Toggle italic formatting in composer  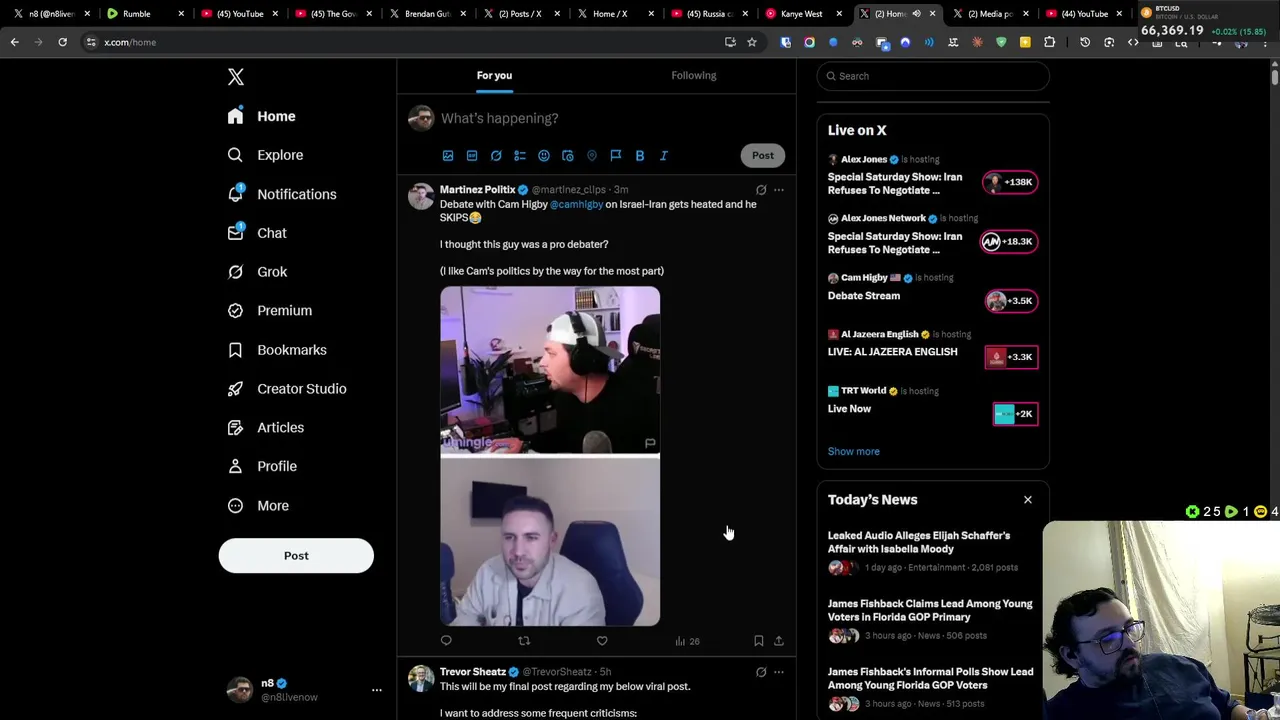point(664,156)
